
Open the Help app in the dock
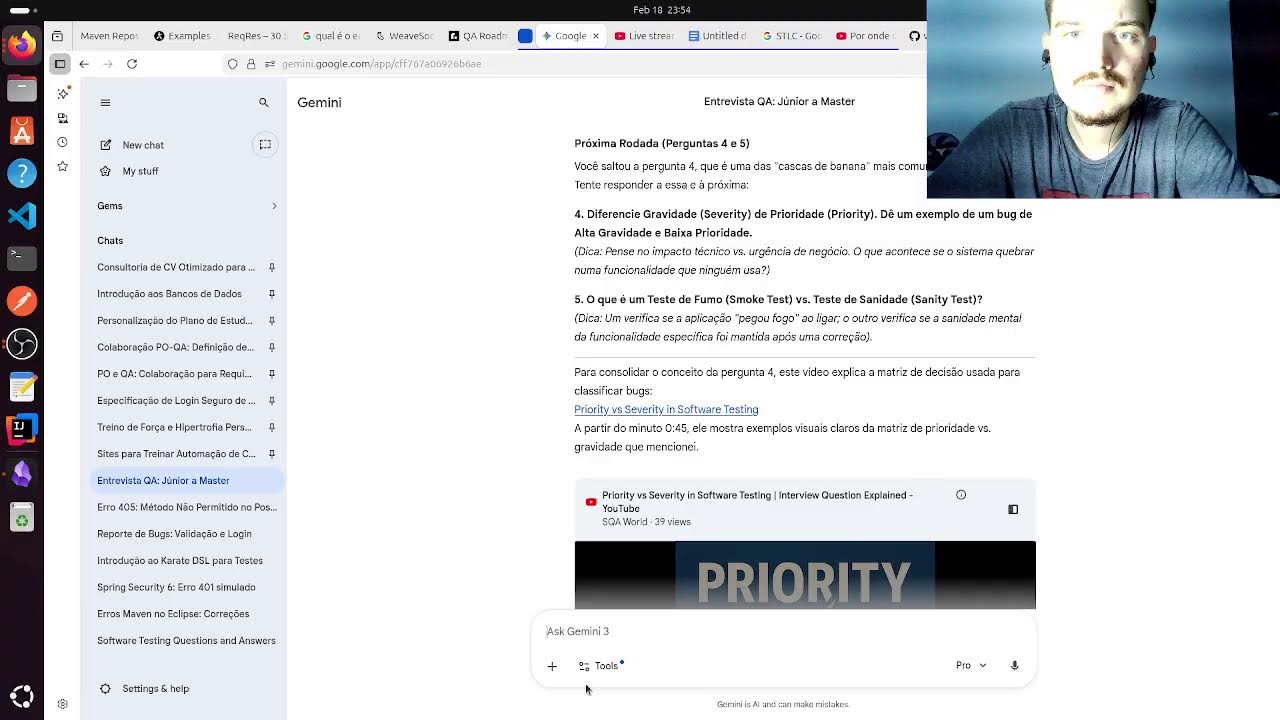point(22,173)
